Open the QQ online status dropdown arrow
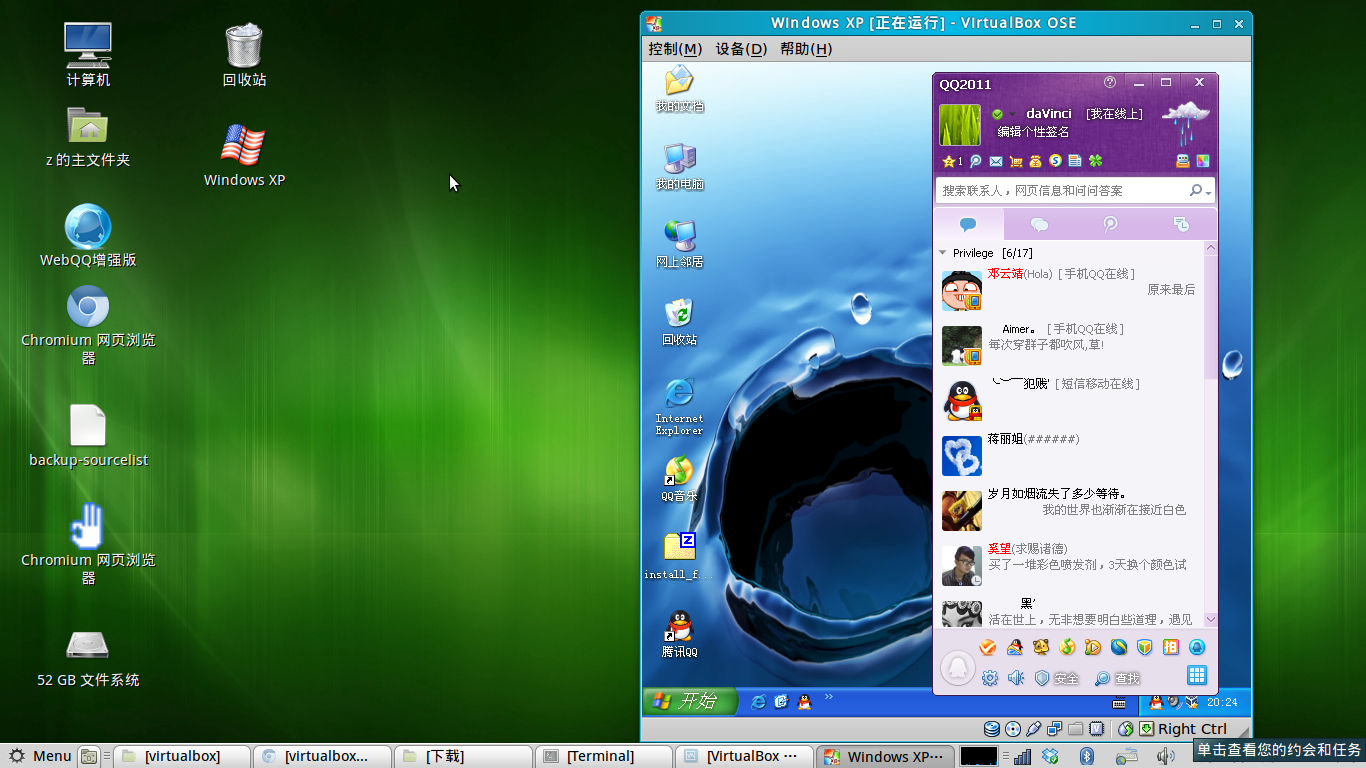The image size is (1366, 768). [1012, 114]
